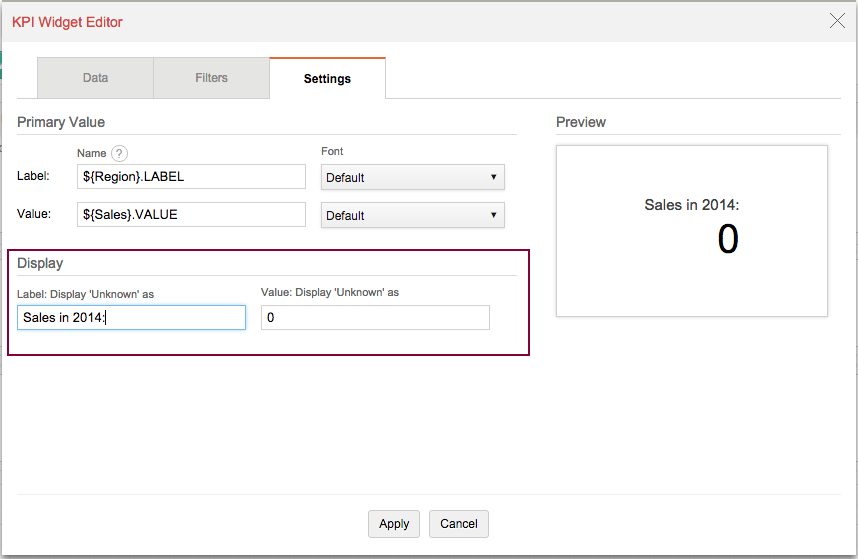
Task: Click the Preview panel heading
Action: [x=581, y=122]
